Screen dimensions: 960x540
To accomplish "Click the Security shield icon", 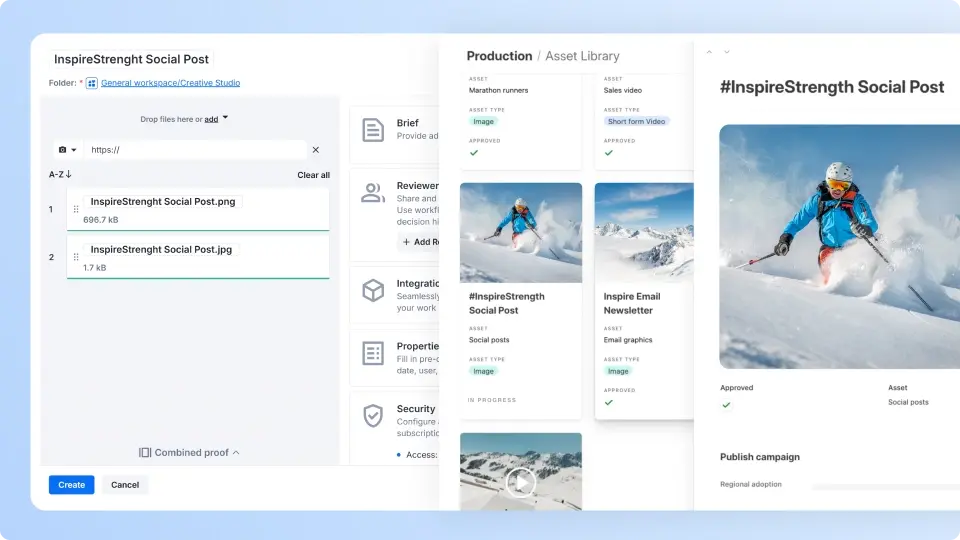I will [373, 416].
